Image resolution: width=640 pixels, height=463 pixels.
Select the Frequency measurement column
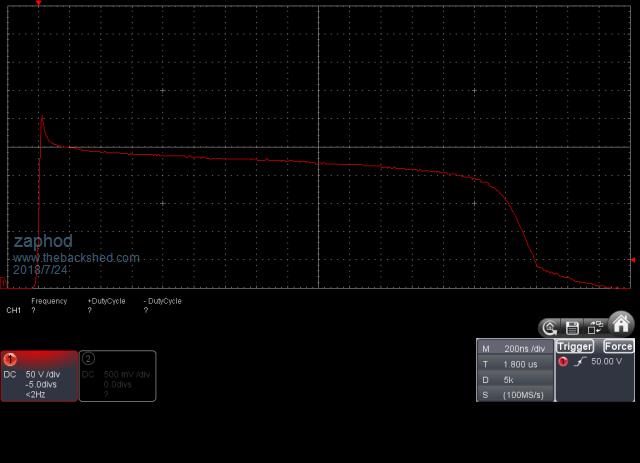(49, 301)
